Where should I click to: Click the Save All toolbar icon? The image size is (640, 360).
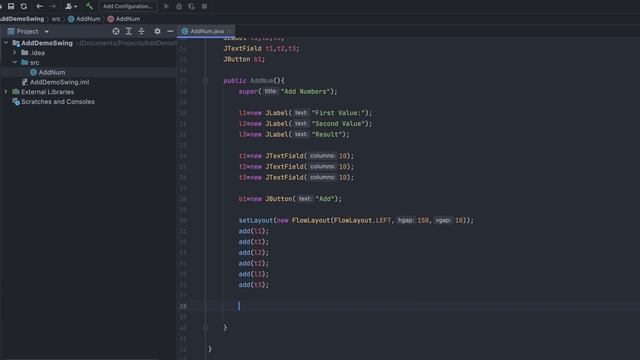click(11, 6)
